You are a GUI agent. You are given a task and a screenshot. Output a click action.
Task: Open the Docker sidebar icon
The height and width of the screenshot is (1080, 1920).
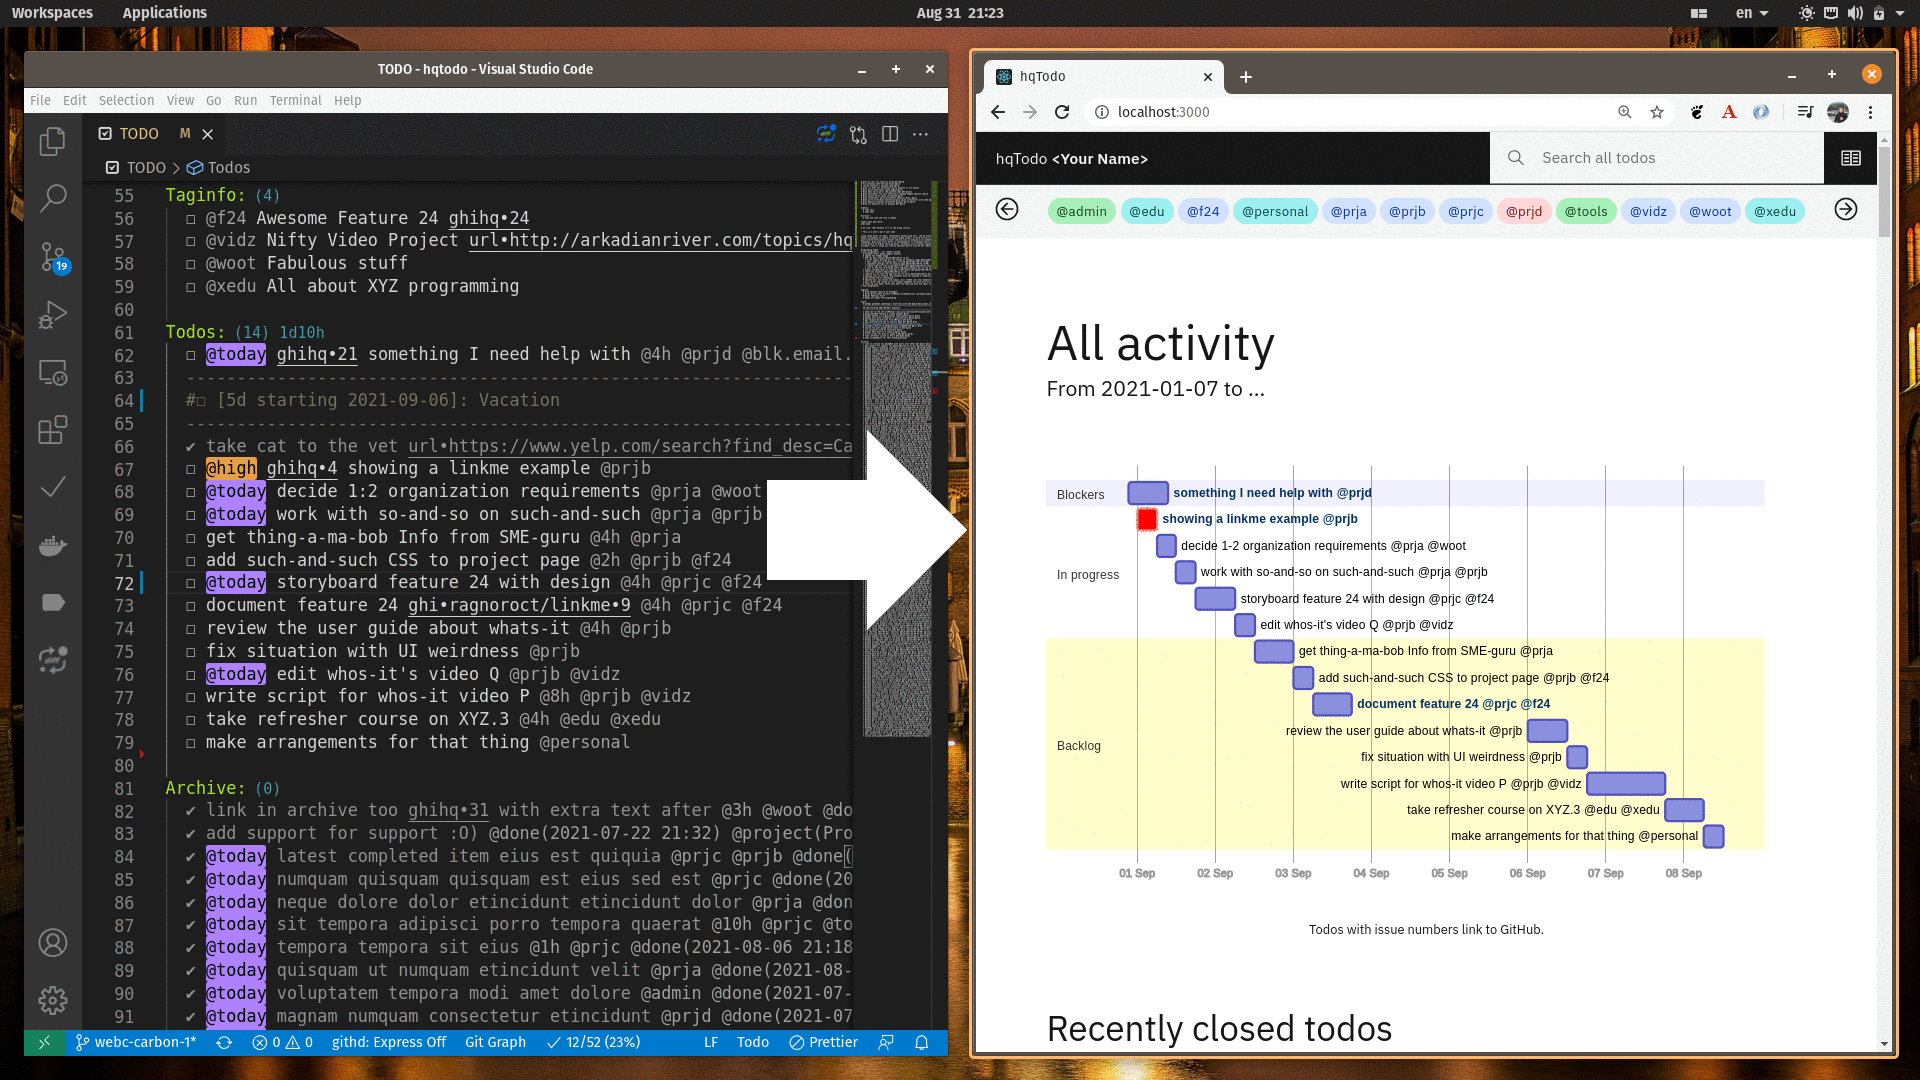coord(53,545)
